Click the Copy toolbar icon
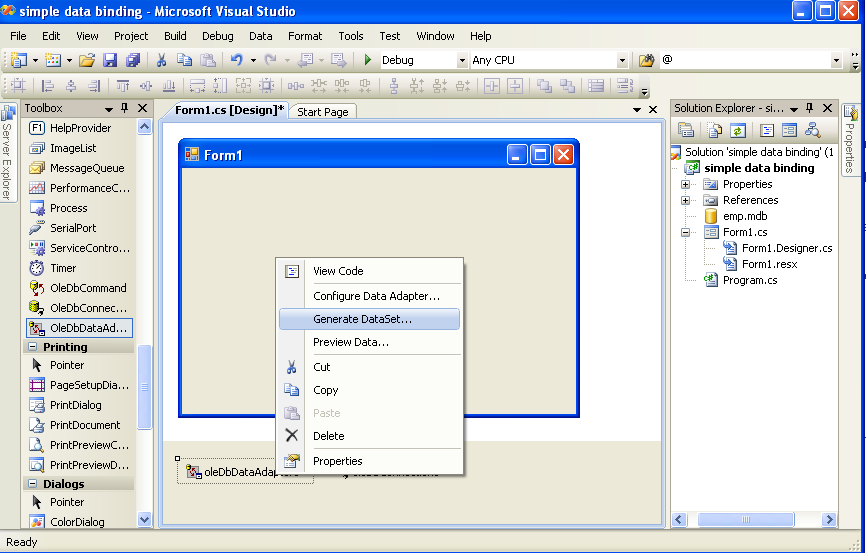 [x=184, y=60]
